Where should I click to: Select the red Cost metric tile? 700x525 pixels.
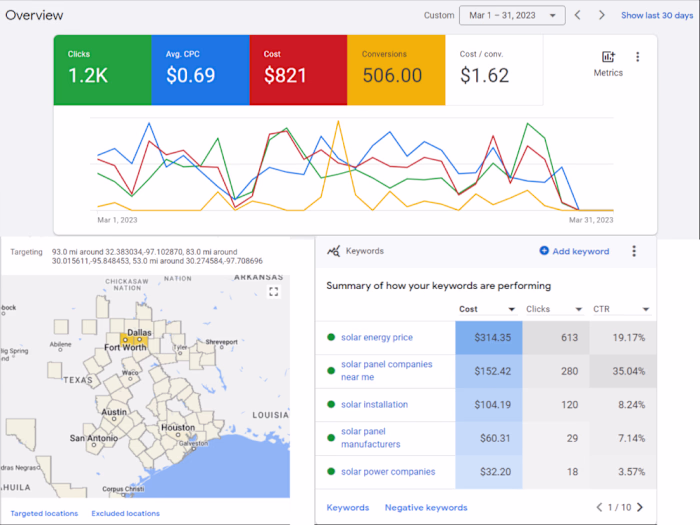pos(298,70)
